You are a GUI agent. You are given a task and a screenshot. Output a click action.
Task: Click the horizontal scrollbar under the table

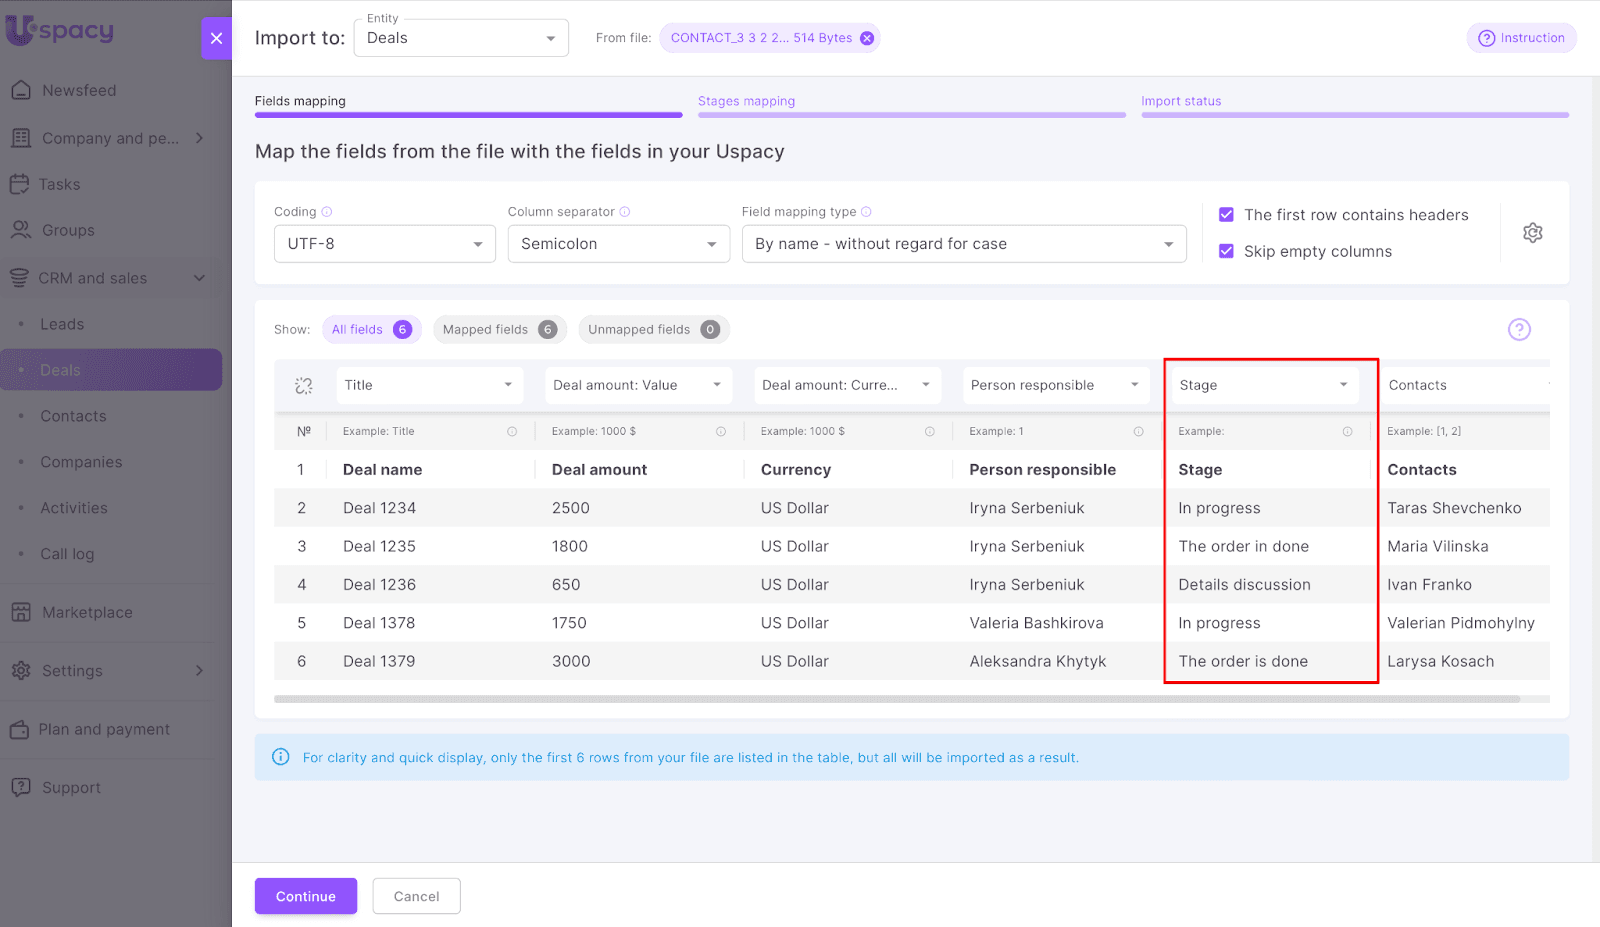tap(896, 699)
